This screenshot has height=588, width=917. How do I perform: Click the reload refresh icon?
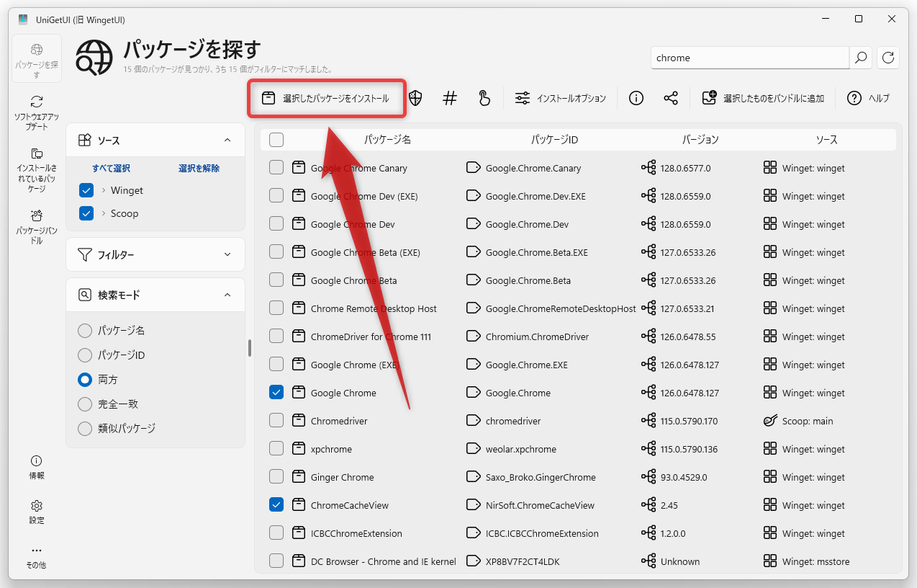[888, 57]
